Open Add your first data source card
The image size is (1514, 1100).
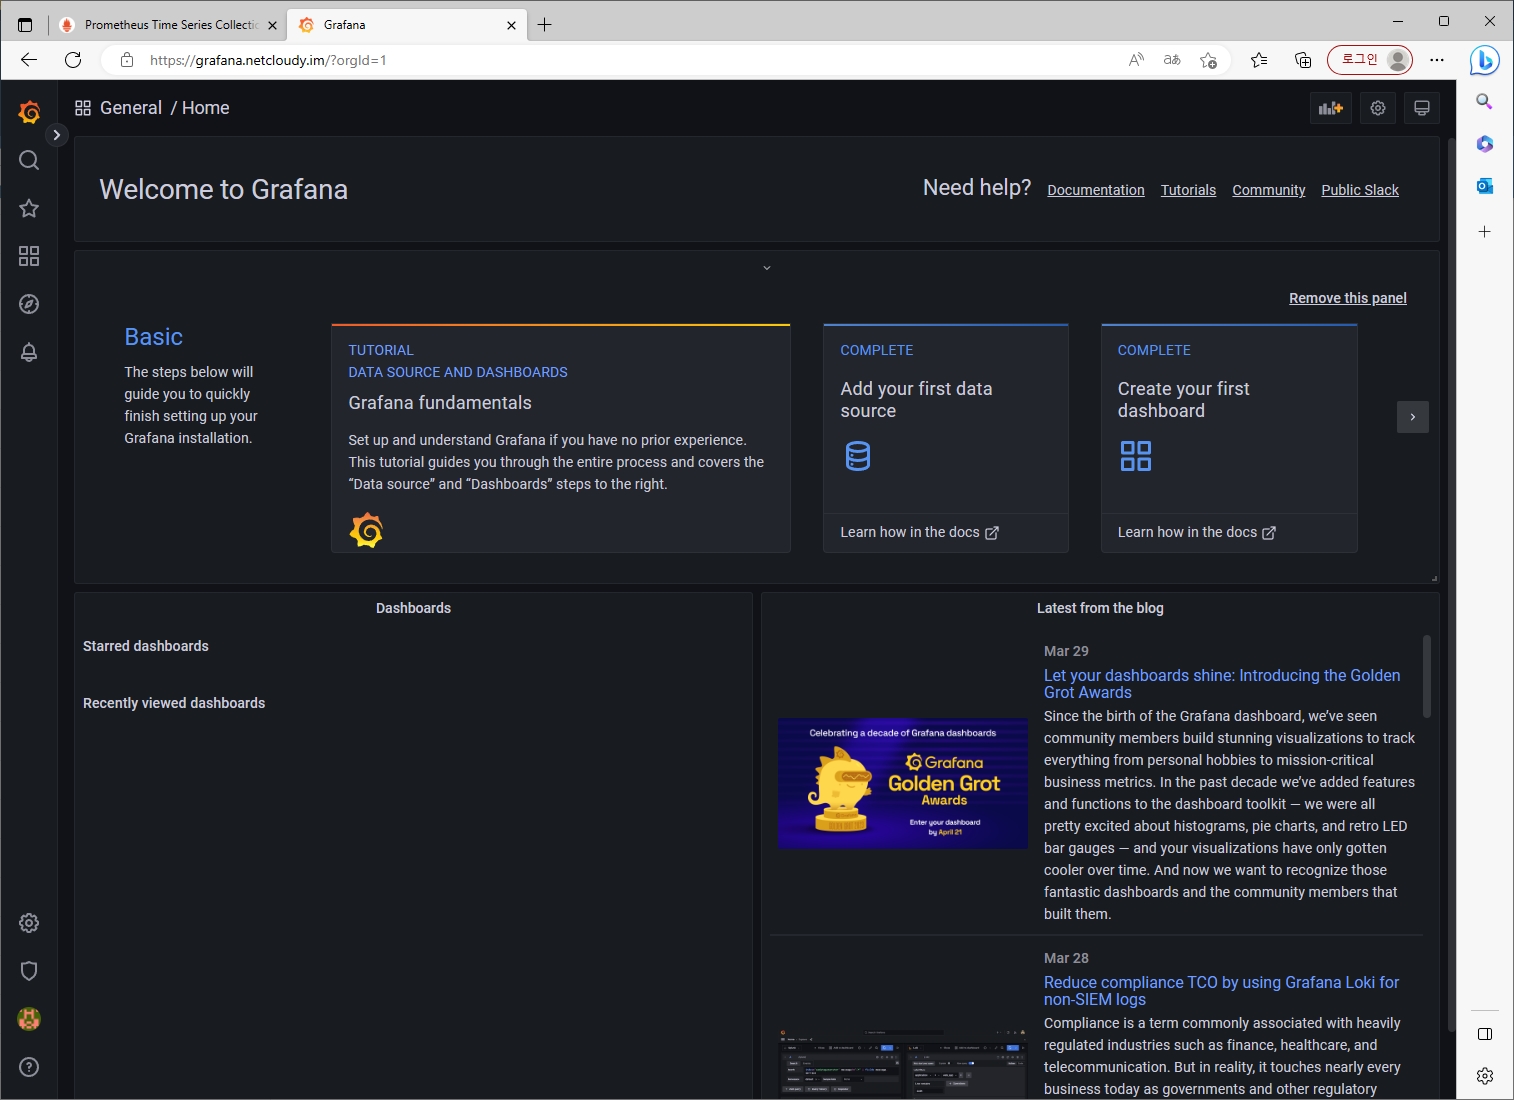tap(946, 418)
